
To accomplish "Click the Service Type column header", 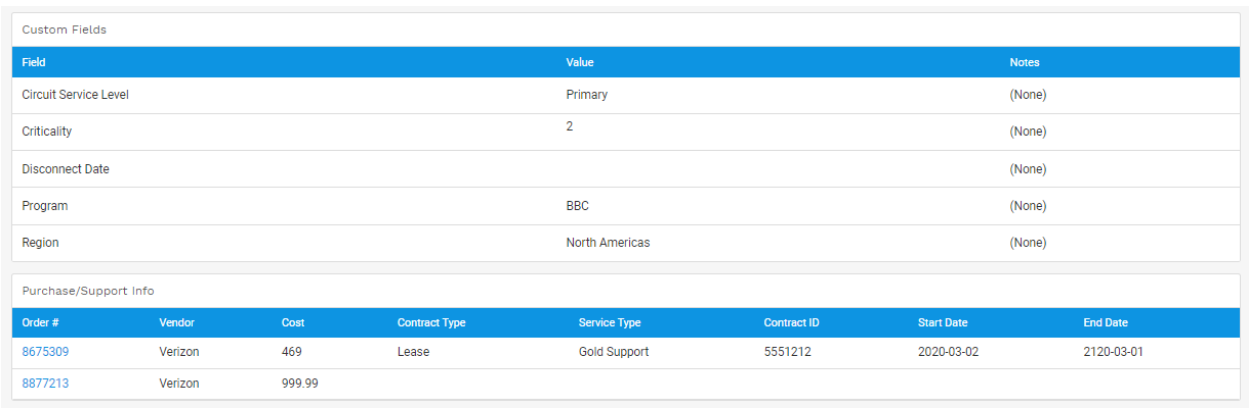I will pyautogui.click(x=610, y=323).
